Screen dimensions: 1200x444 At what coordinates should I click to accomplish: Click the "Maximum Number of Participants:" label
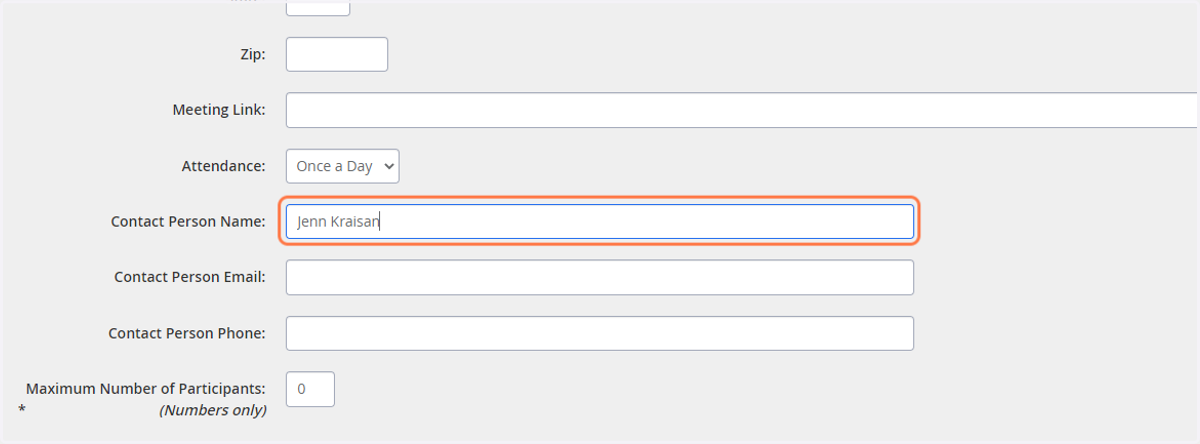click(146, 388)
